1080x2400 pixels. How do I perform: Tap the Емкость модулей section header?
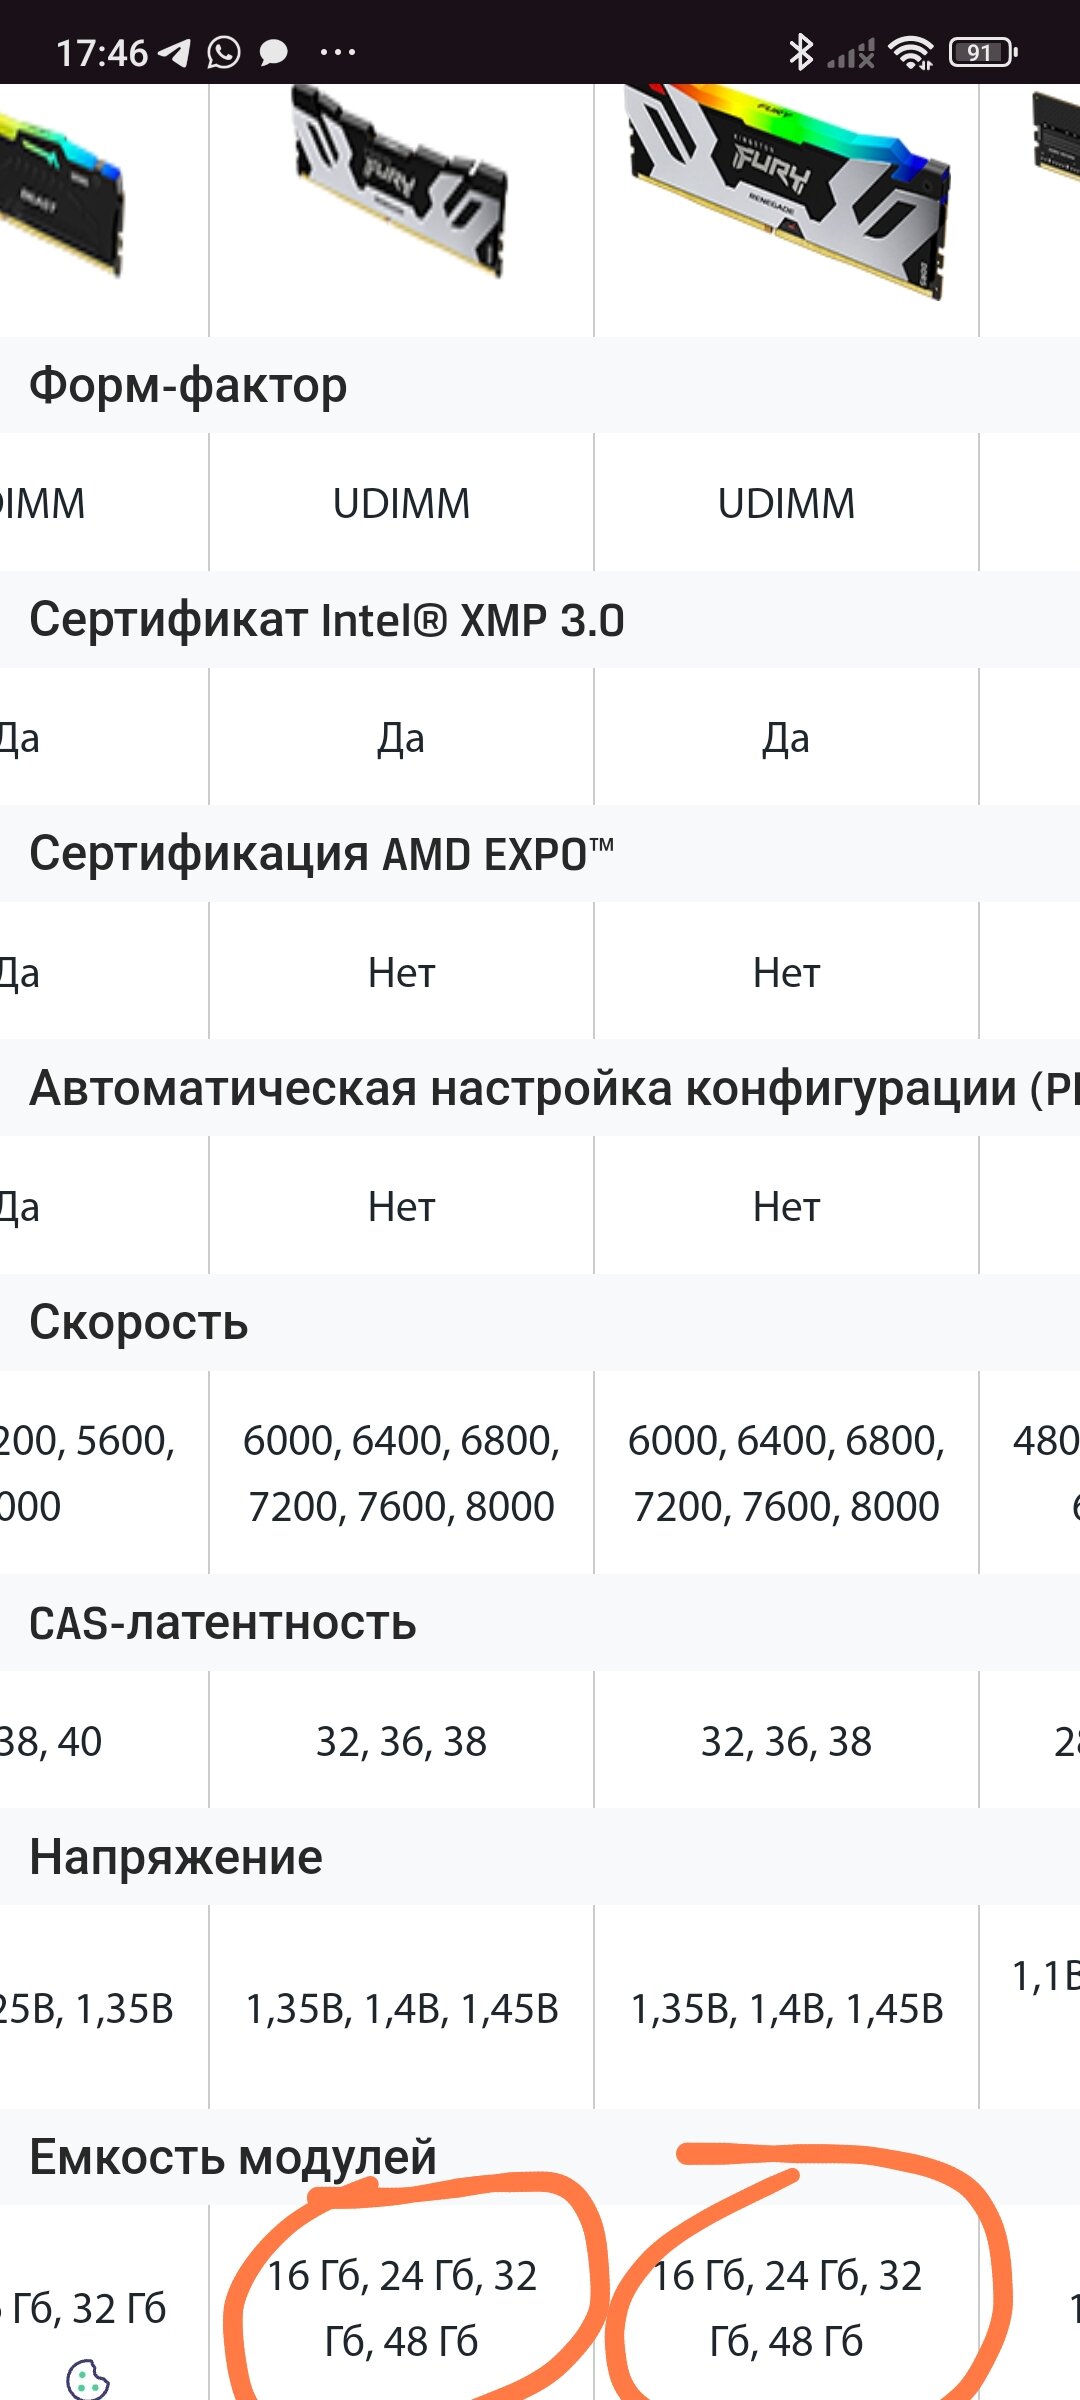540,2157
